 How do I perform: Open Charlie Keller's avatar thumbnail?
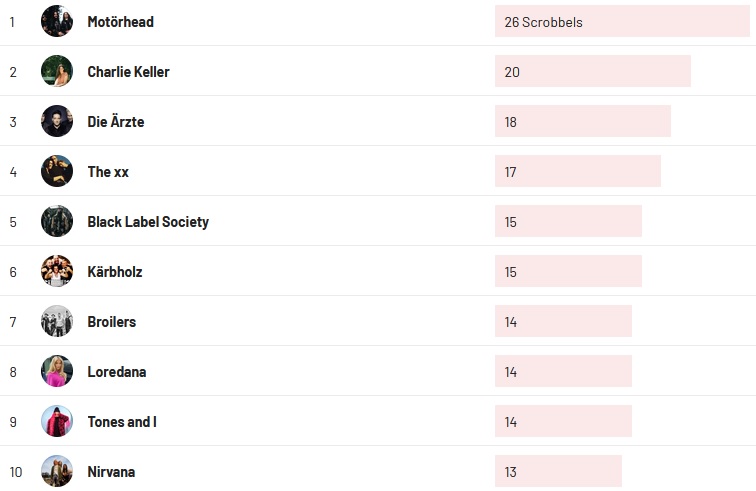point(57,71)
